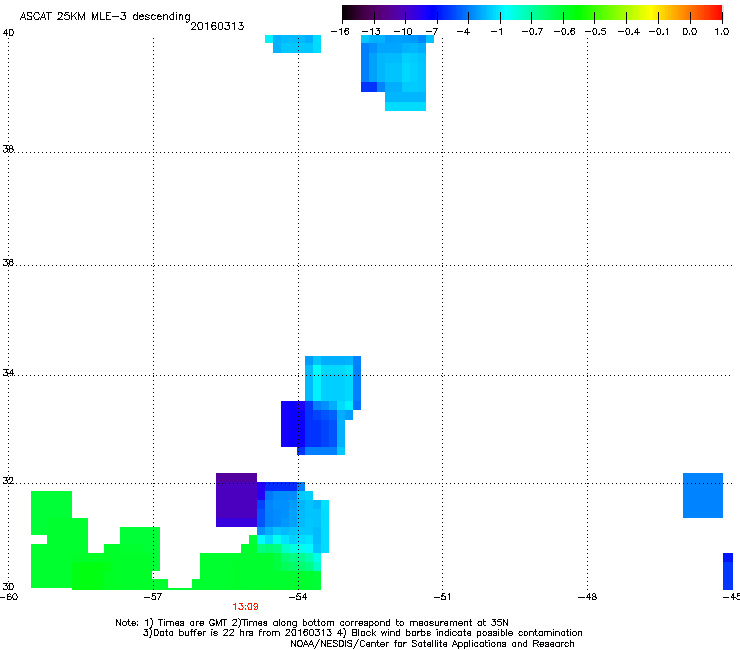Click the colorbar label -16
Viewport: 740px width, 650px height.
(340, 32)
